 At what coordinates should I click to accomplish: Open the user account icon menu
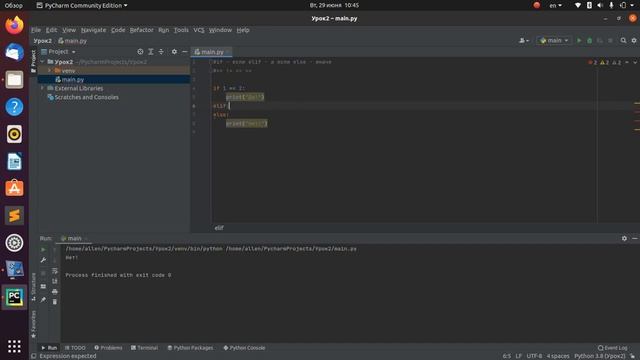[524, 40]
